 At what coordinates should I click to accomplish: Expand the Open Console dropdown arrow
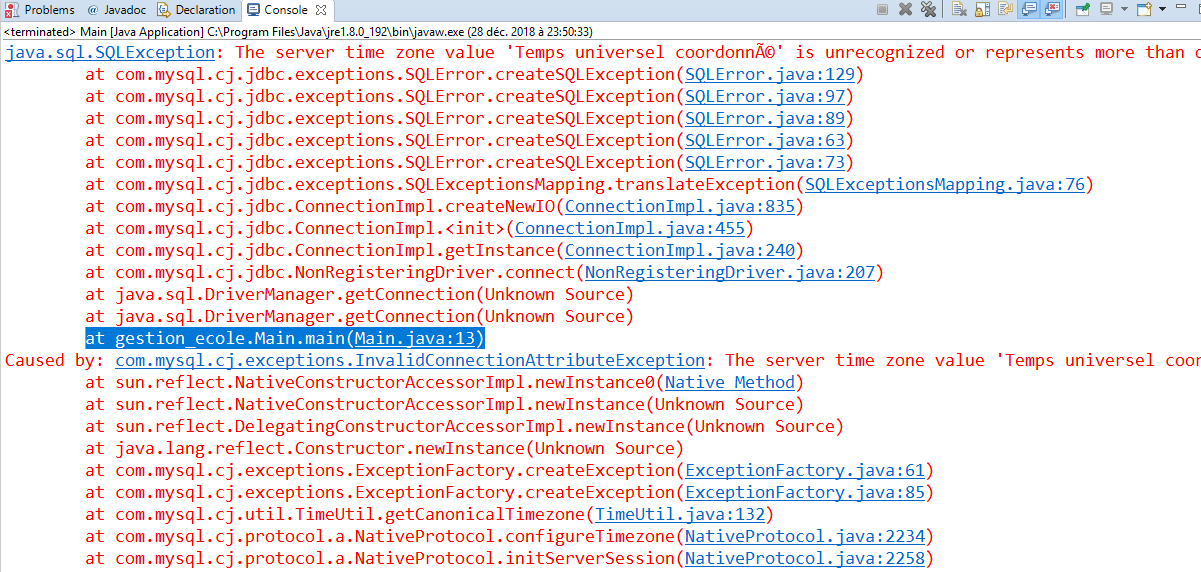coord(1162,9)
